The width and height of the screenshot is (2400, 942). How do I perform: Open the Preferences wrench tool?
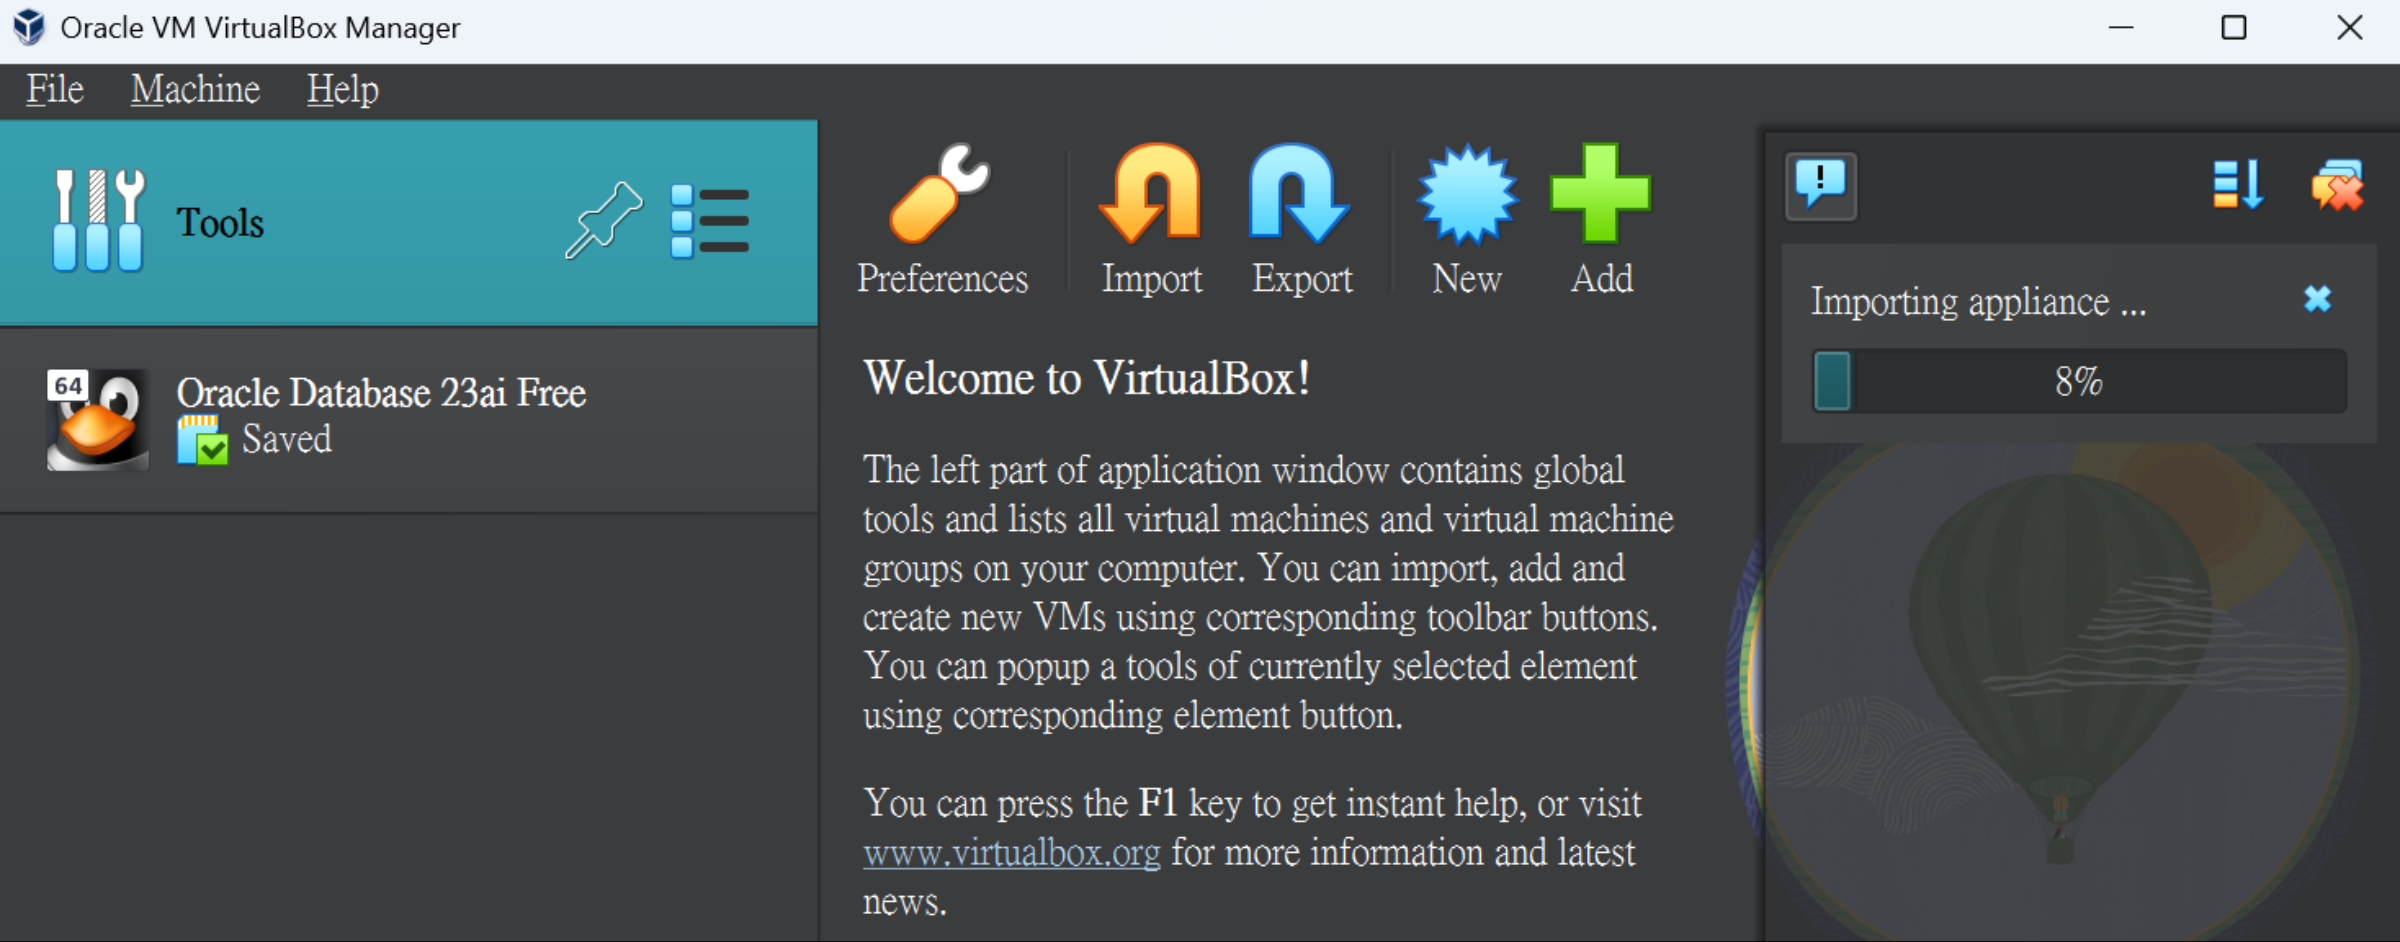tap(941, 219)
